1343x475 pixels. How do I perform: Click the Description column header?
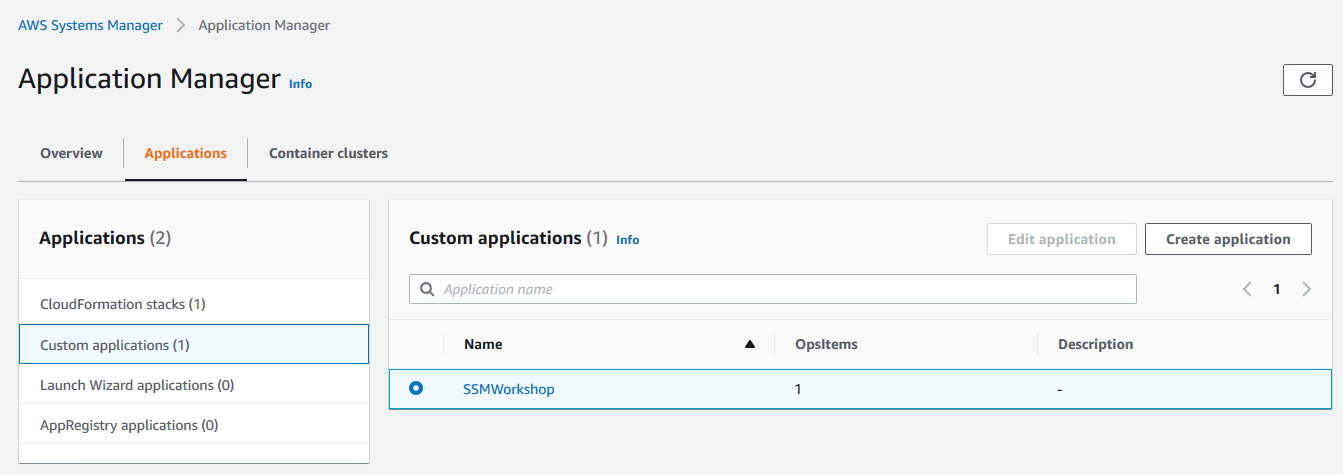click(1096, 344)
